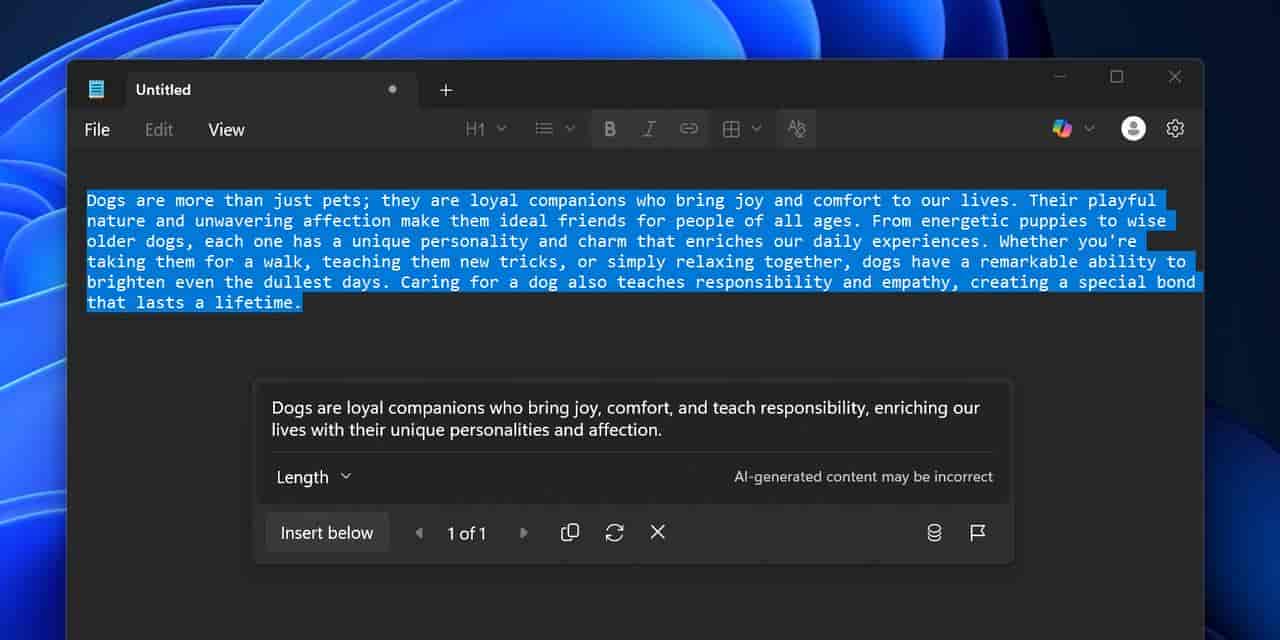Clear formatting with the Ab icon
Image resolution: width=1280 pixels, height=640 pixels.
796,129
